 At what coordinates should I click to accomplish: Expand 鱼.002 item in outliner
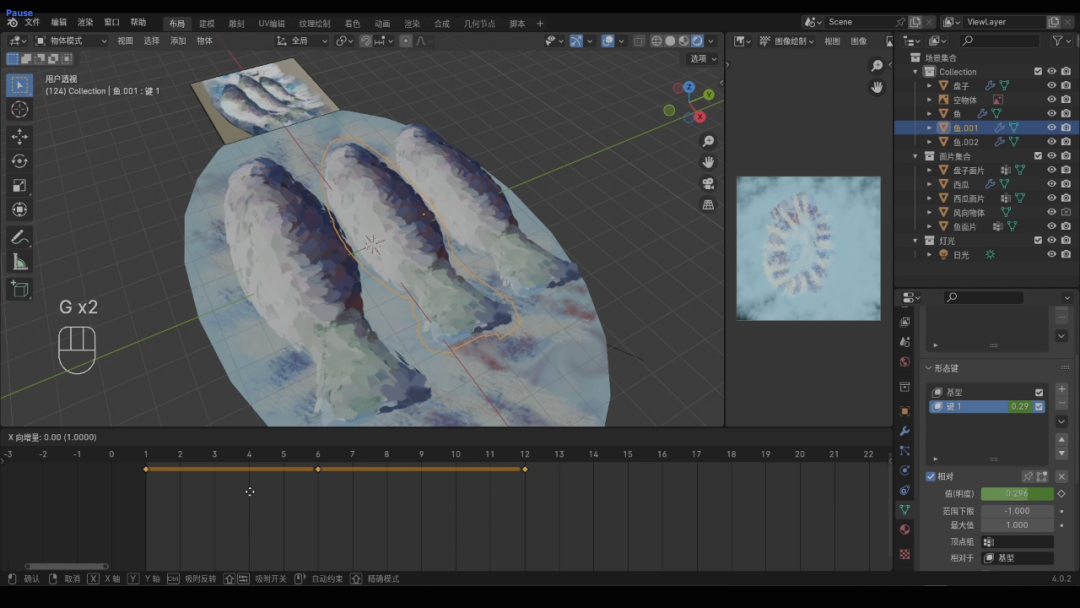tap(929, 142)
